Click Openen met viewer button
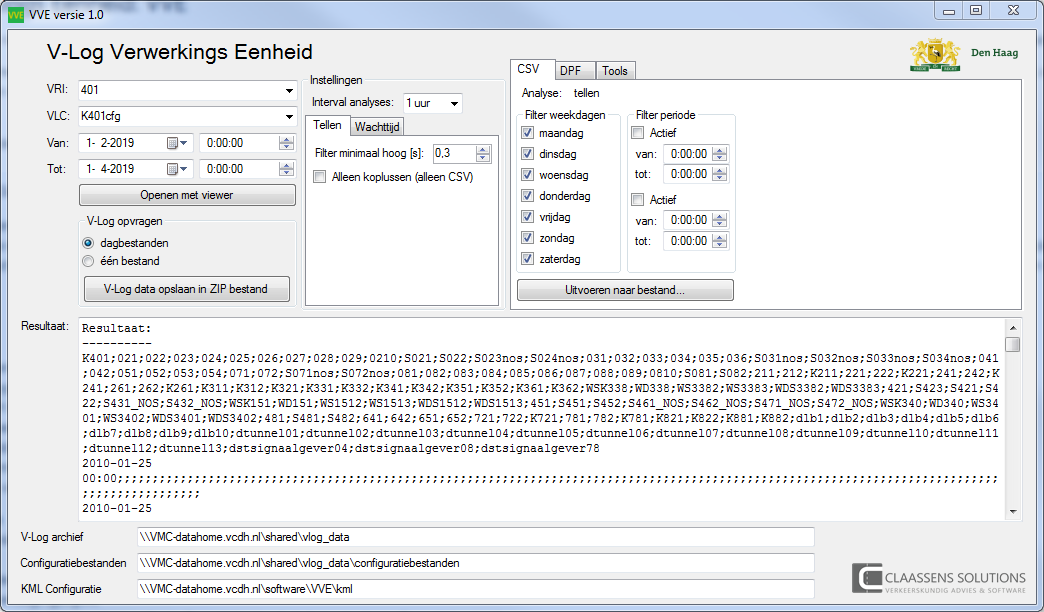1044x612 pixels. pyautogui.click(x=187, y=195)
